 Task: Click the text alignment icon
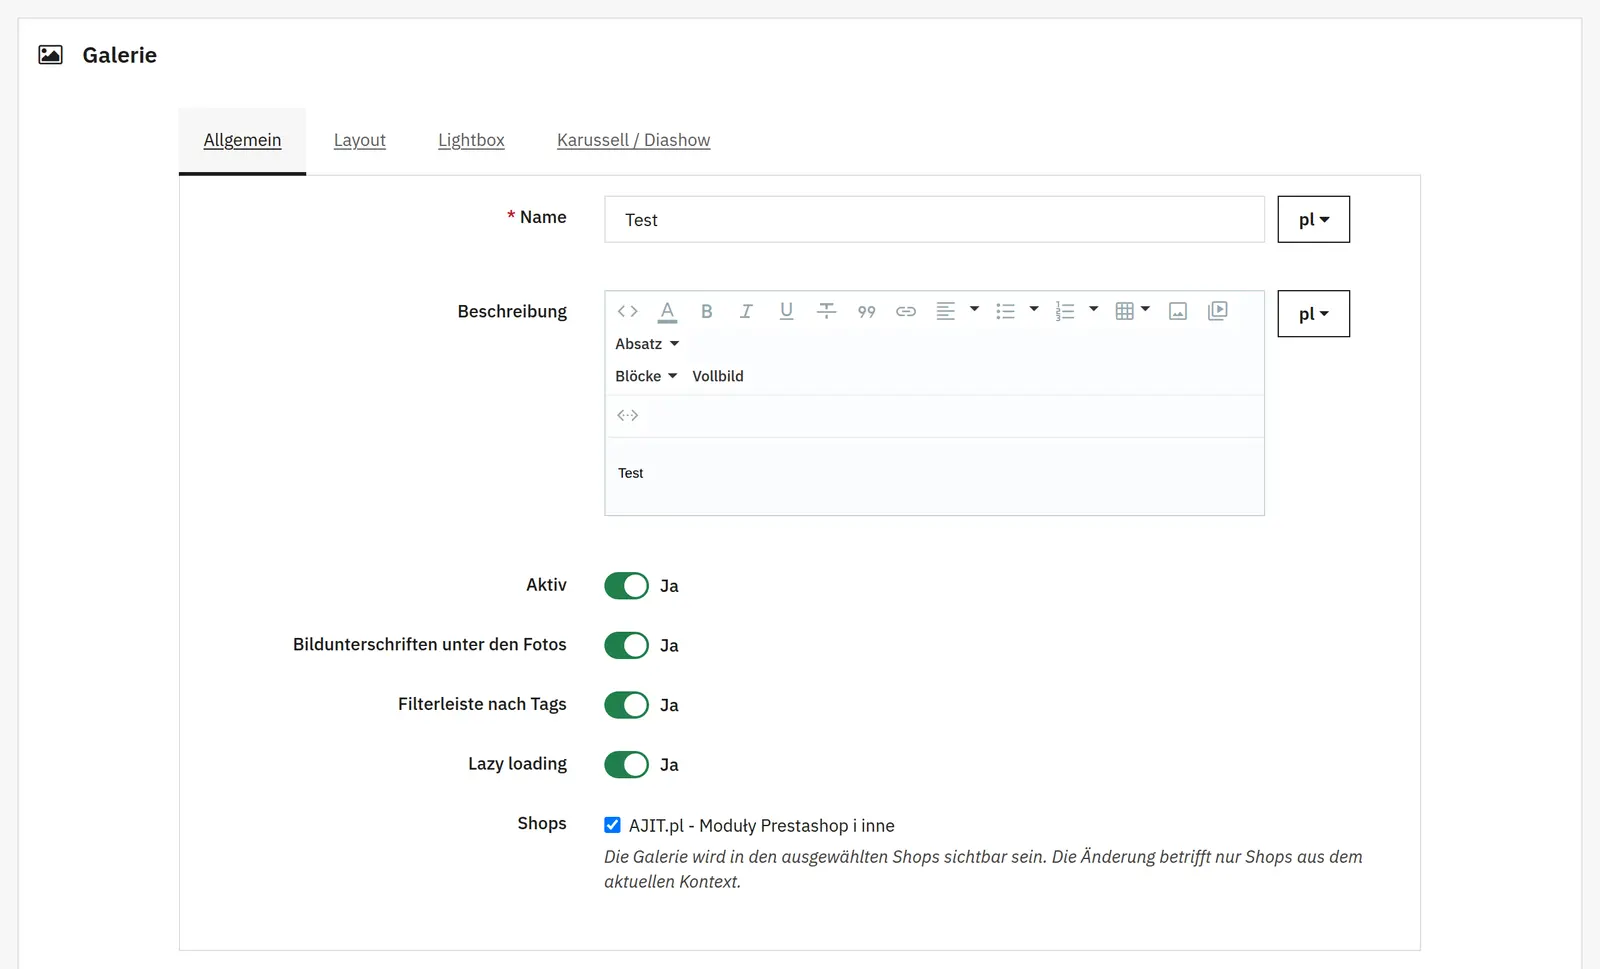point(945,311)
